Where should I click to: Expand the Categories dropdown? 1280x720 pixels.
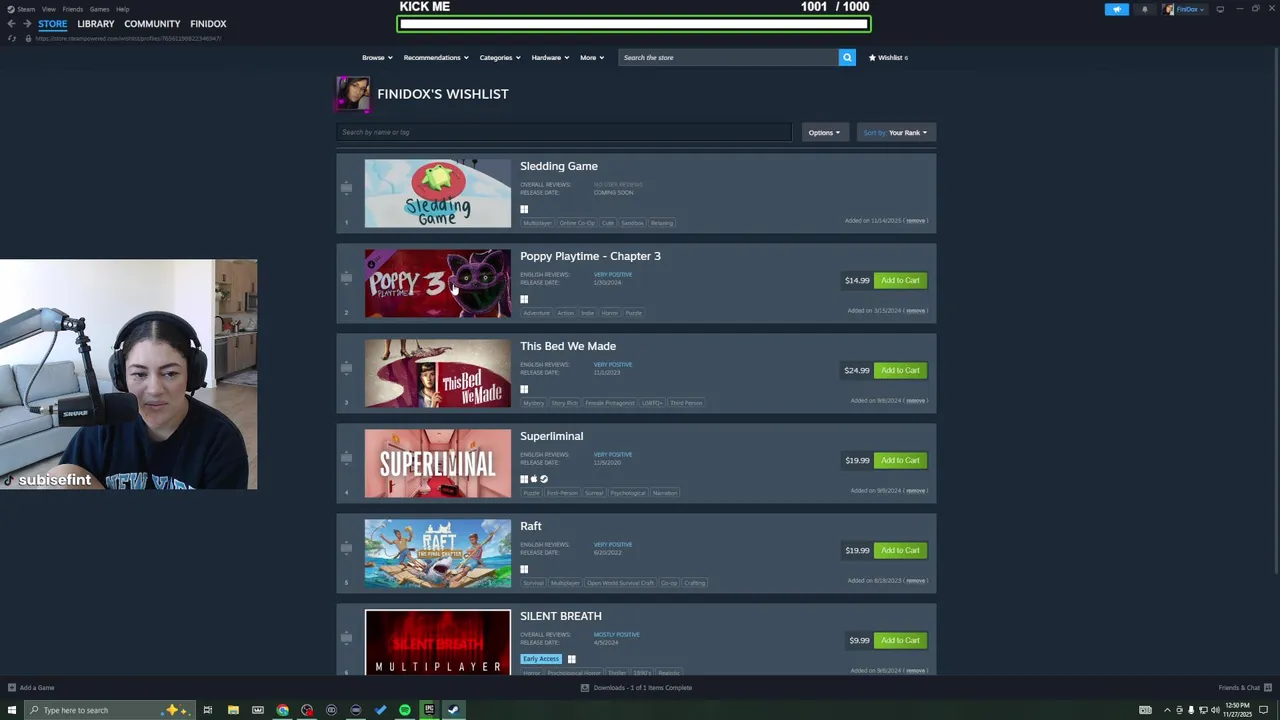point(499,57)
